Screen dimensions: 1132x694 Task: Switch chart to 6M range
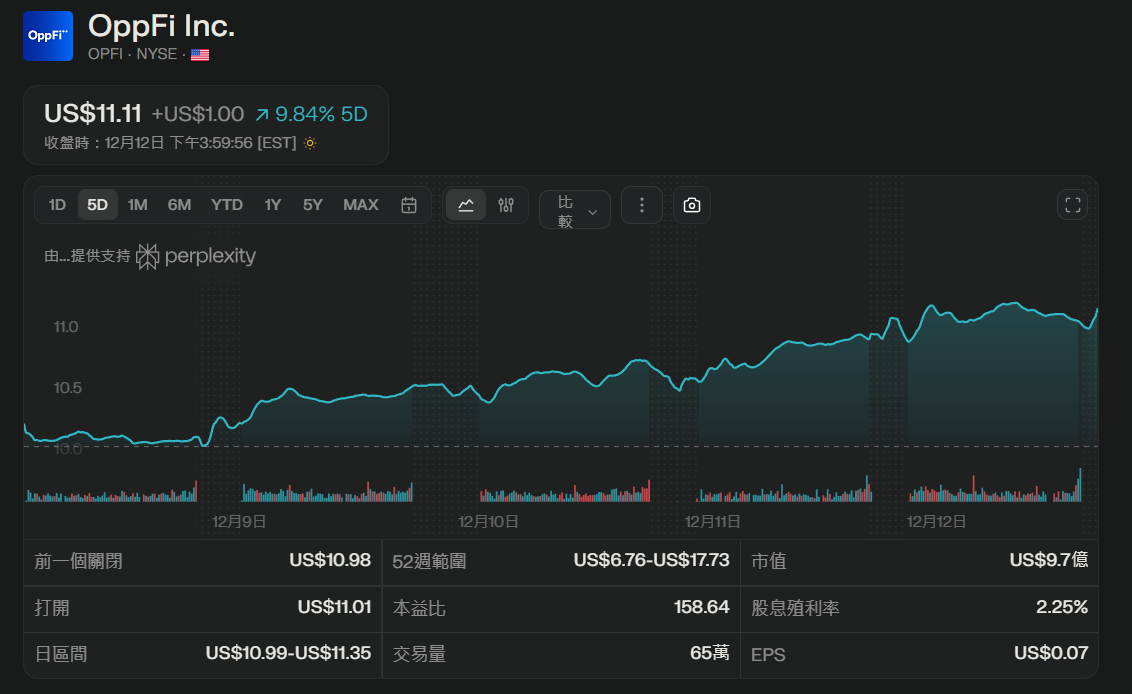coord(179,205)
